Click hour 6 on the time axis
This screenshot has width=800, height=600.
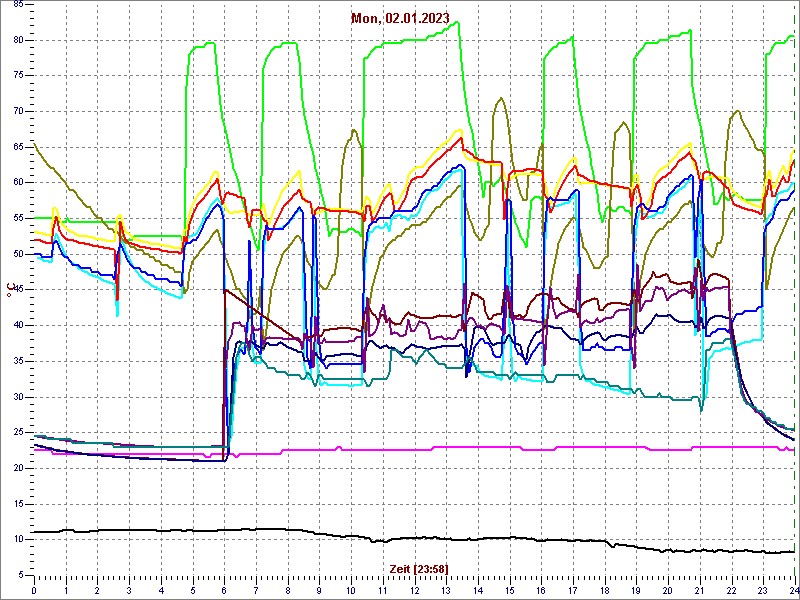tap(224, 590)
